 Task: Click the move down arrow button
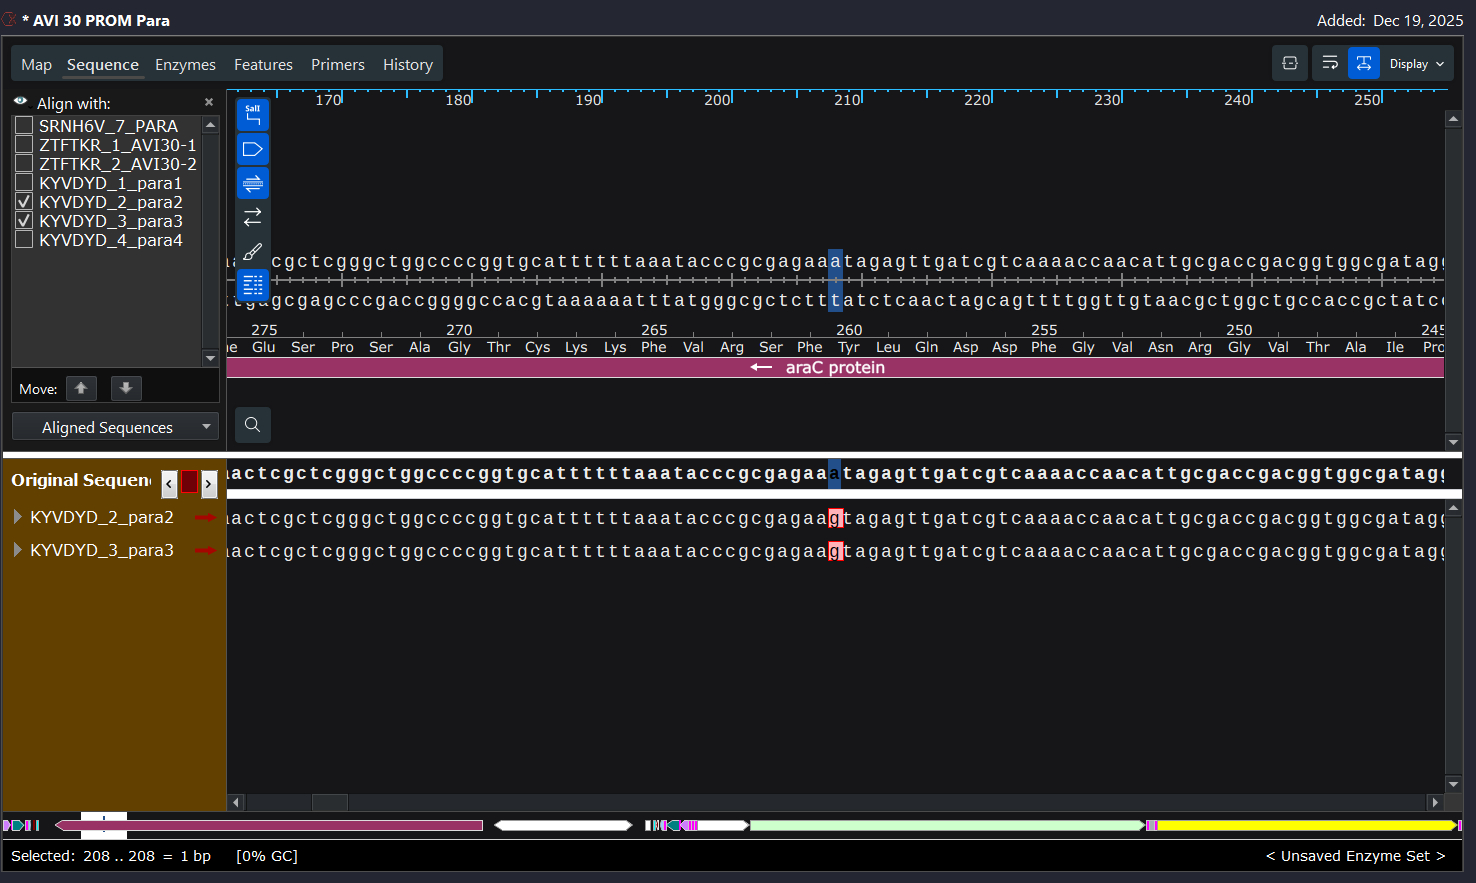[x=126, y=388]
